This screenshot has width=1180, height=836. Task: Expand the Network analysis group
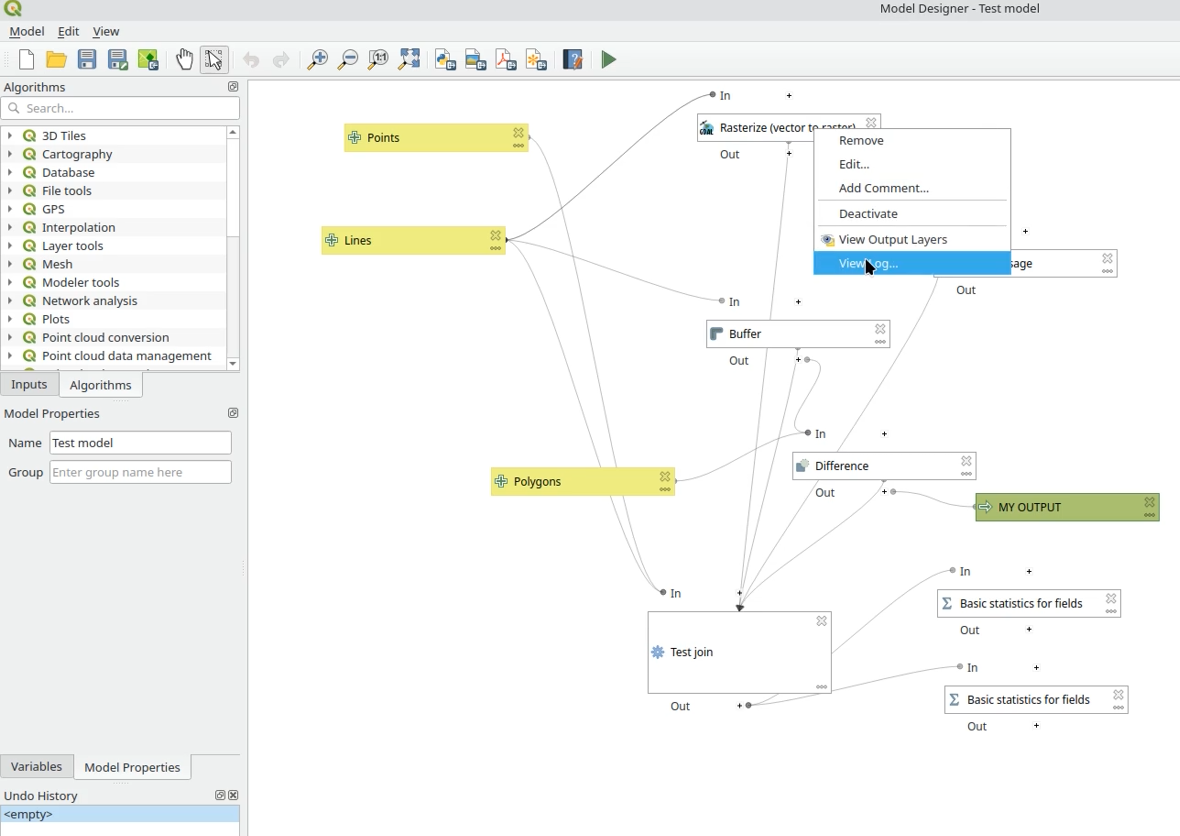(10, 301)
